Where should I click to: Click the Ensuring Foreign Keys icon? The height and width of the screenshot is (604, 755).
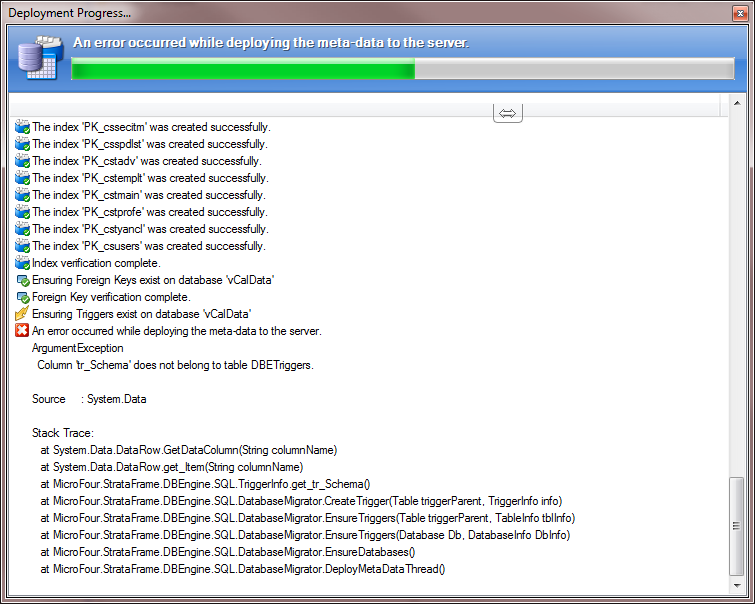click(x=22, y=280)
